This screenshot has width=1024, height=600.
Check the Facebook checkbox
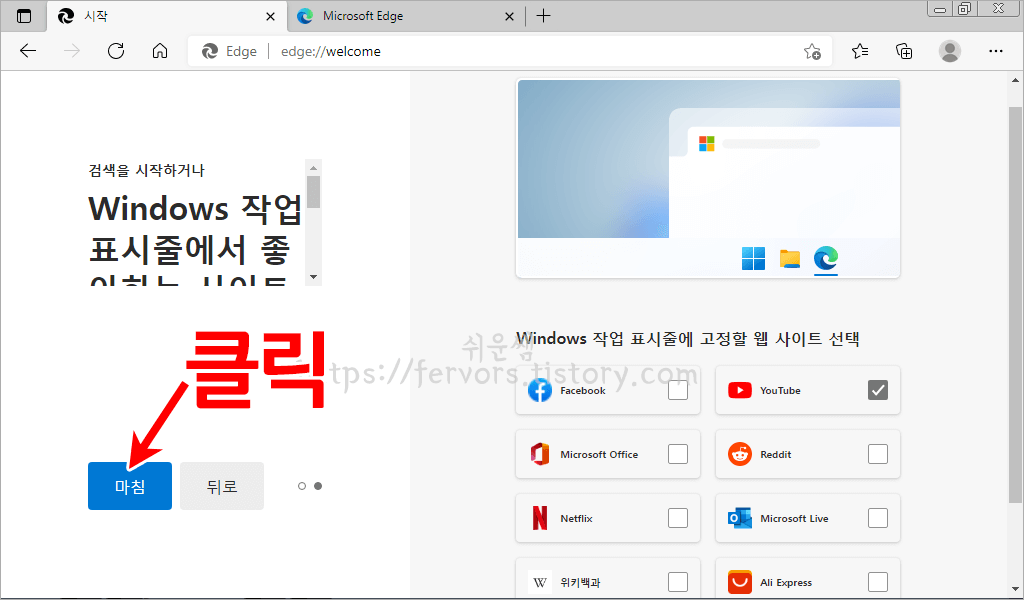tap(678, 390)
